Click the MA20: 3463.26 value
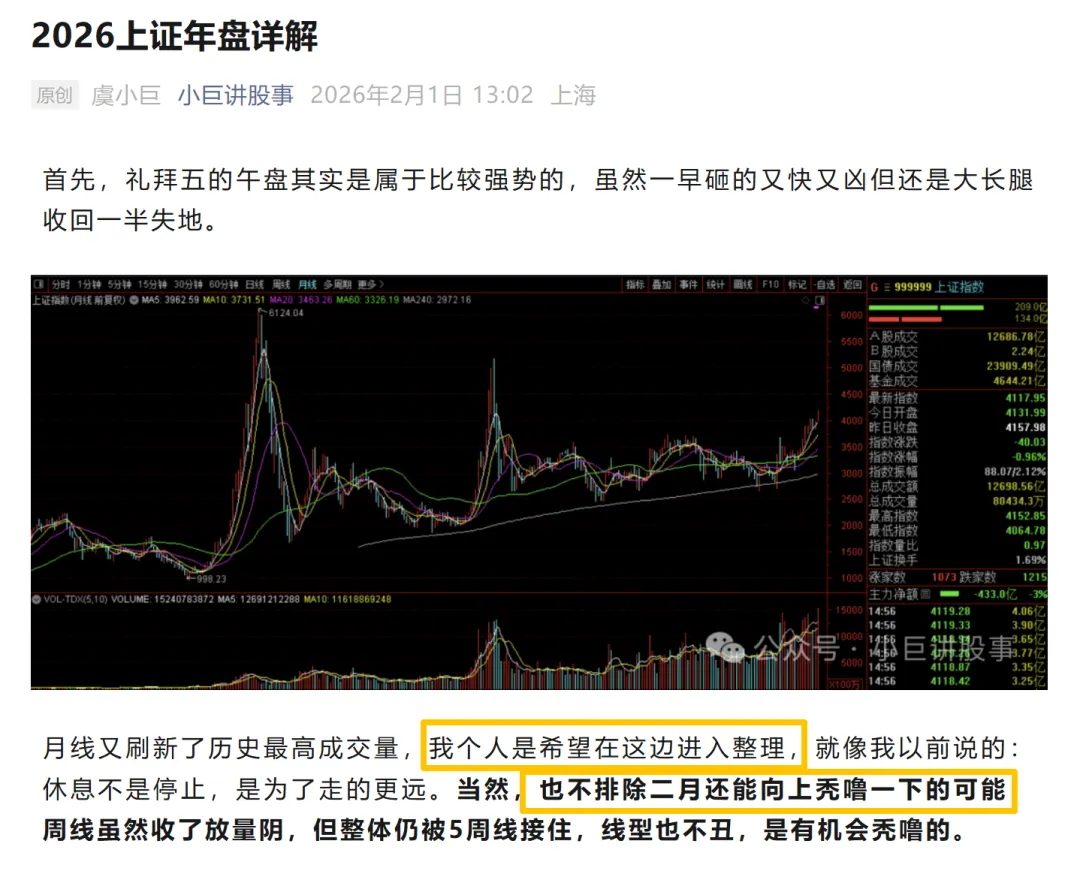 pos(301,300)
